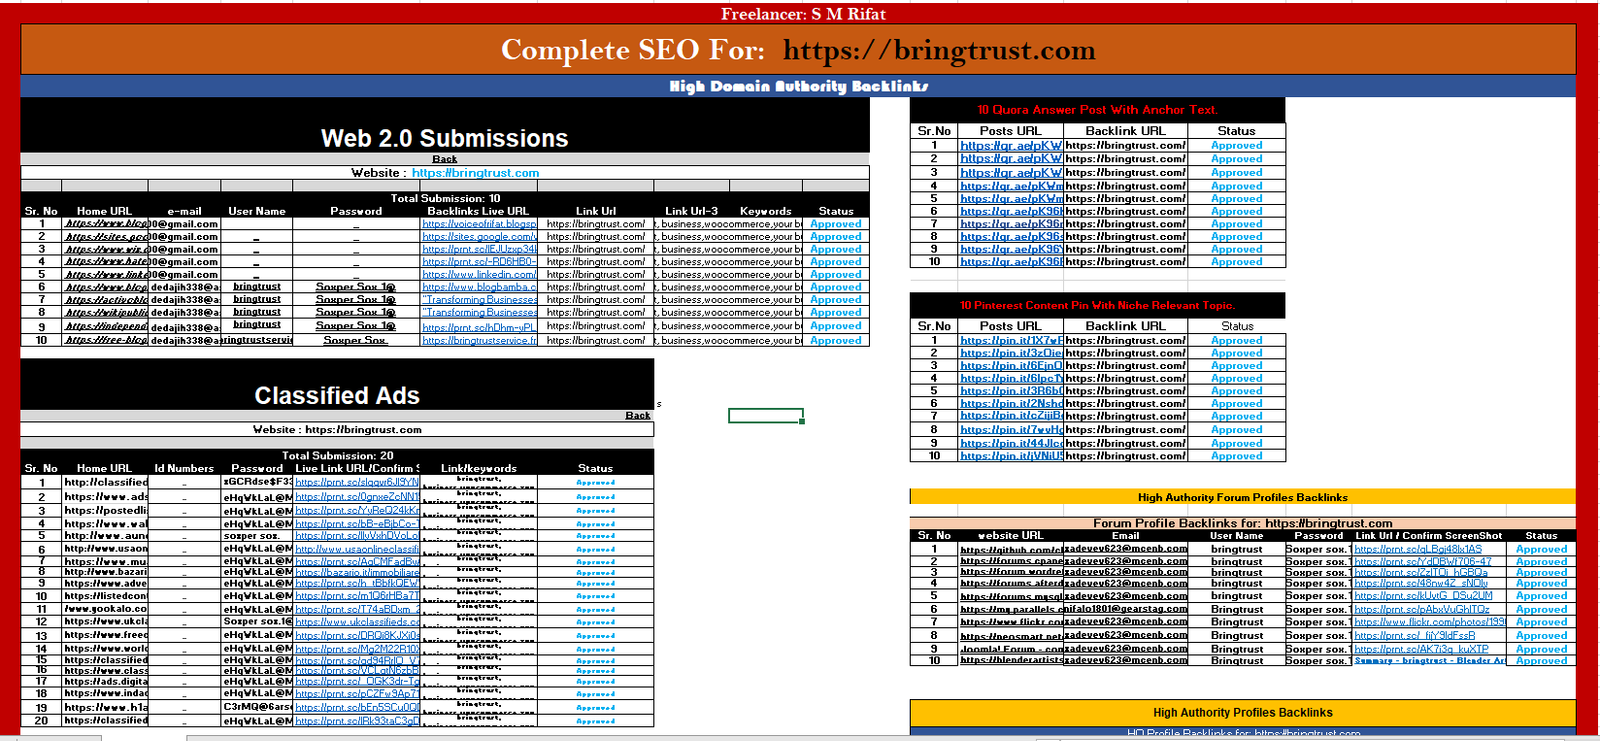
Task: Select 'High Authority Forum Profiles Backlinks' yellow header
Action: pos(1242,497)
